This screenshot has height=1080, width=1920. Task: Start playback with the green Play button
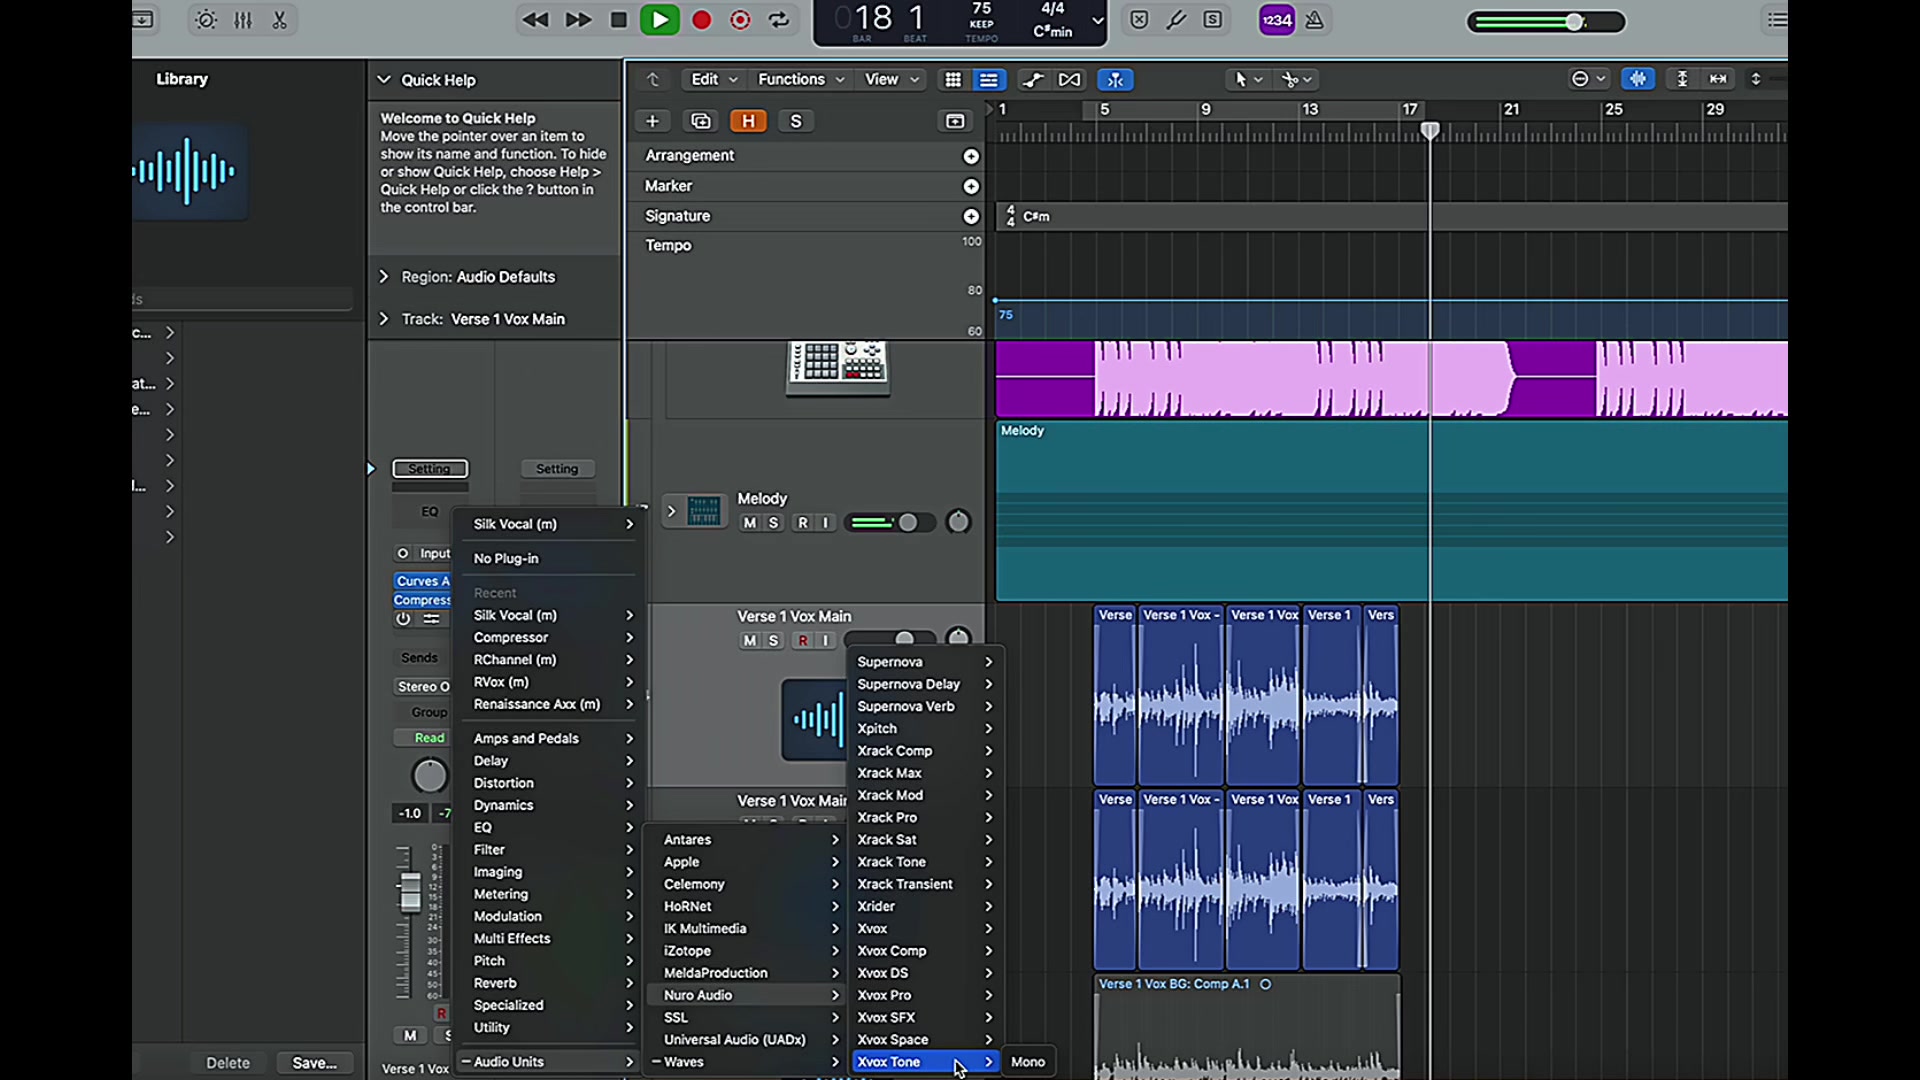click(660, 20)
